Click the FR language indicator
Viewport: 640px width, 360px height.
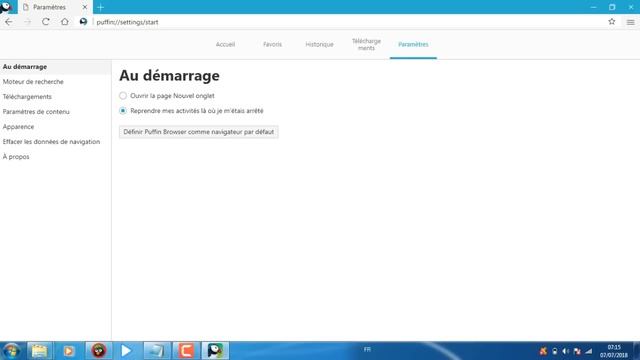[367, 350]
